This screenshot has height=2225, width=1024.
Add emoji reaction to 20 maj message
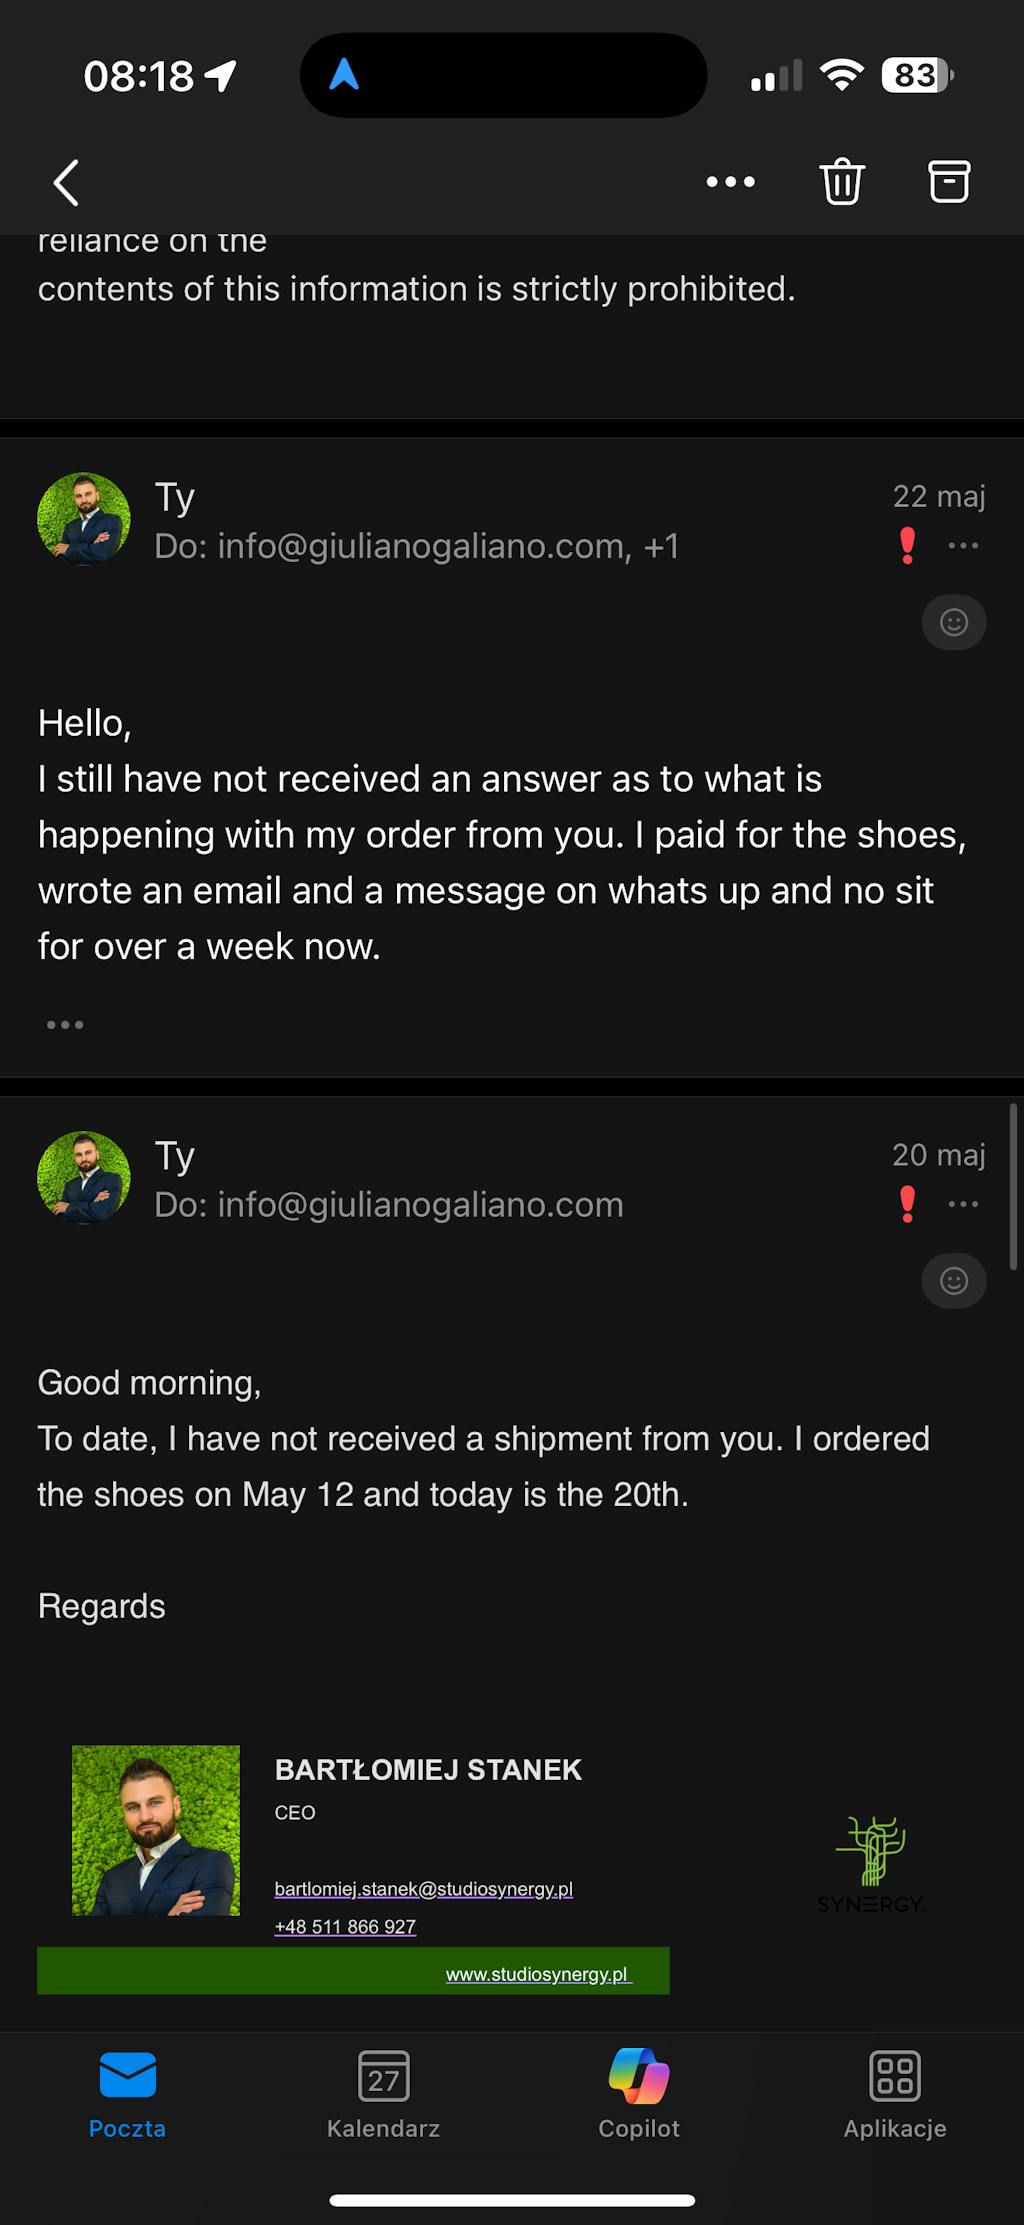coord(954,1281)
